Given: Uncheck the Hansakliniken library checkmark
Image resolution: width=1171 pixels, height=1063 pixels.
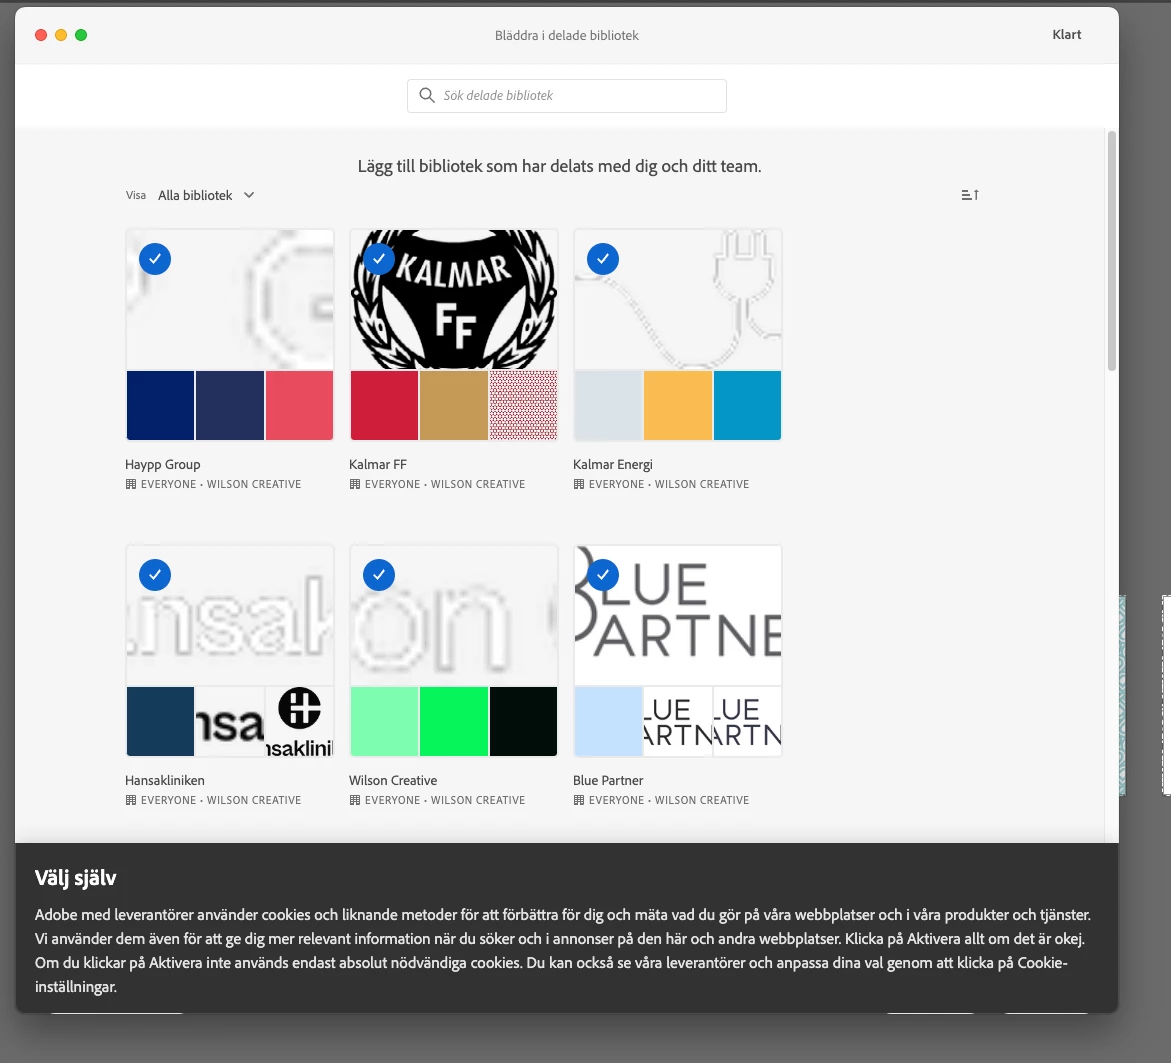Looking at the screenshot, I should (155, 574).
